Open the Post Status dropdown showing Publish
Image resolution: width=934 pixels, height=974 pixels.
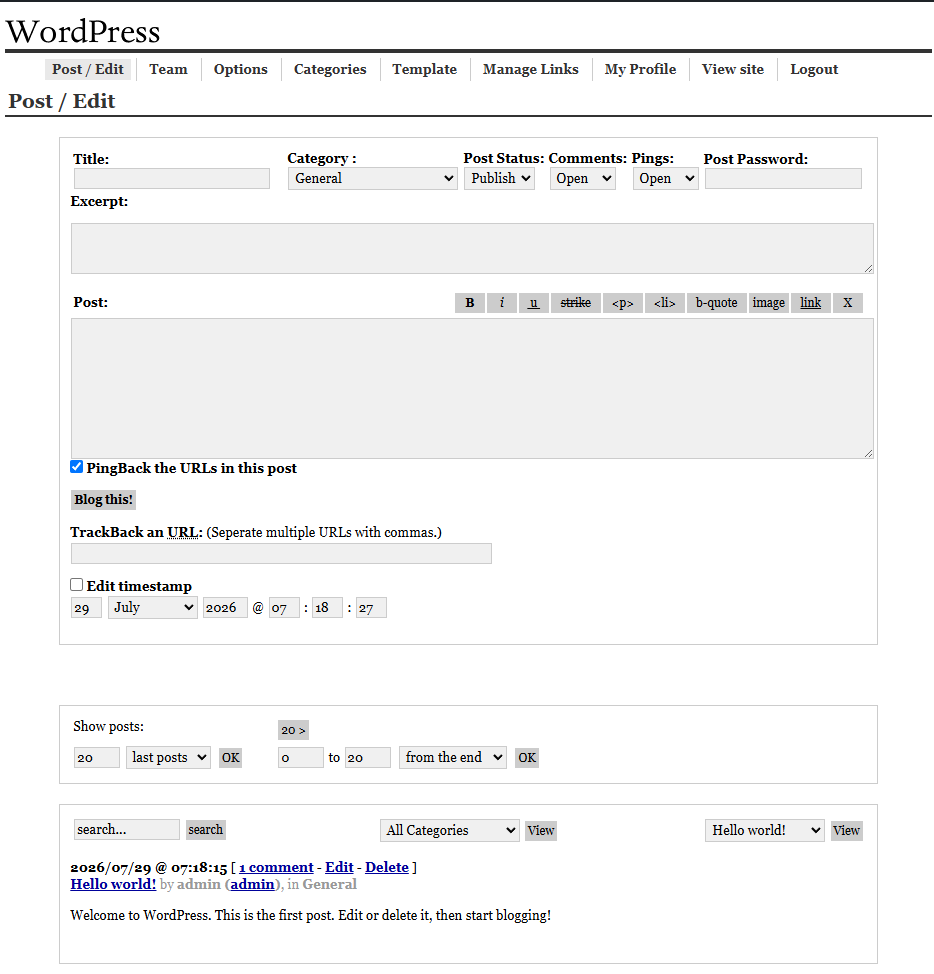pos(499,178)
